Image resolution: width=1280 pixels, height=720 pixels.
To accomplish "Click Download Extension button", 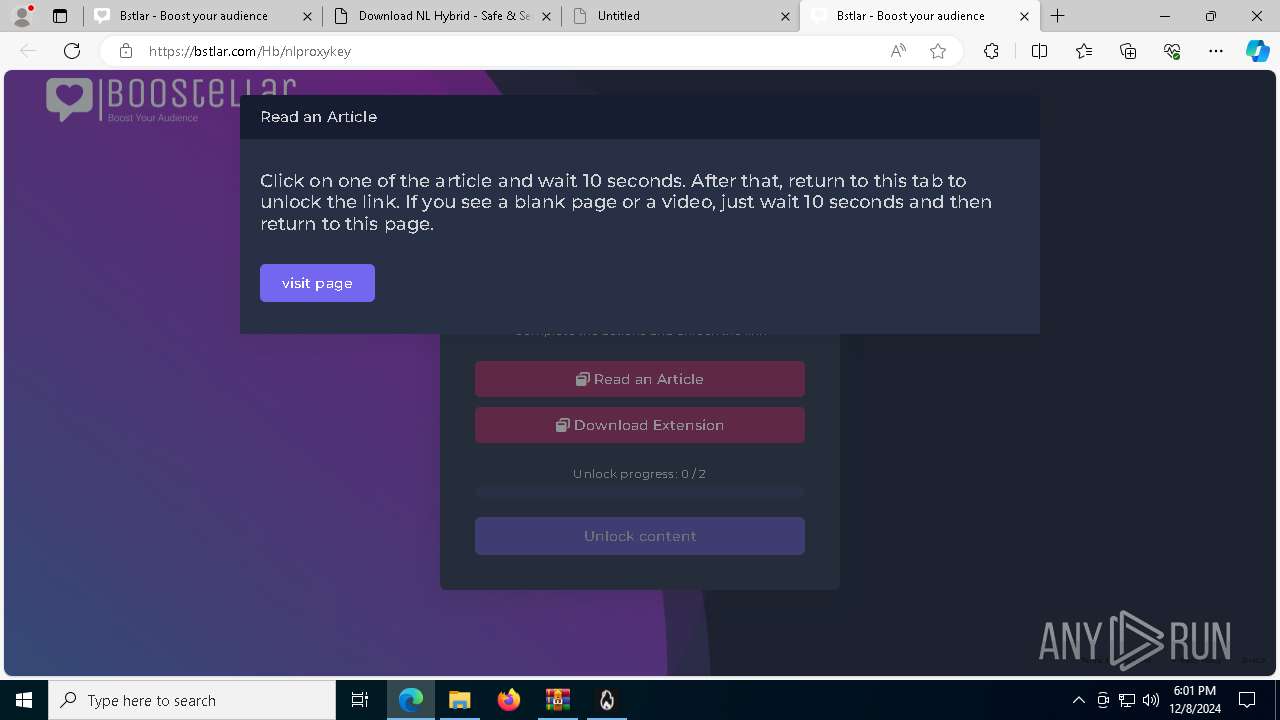I will 640,425.
